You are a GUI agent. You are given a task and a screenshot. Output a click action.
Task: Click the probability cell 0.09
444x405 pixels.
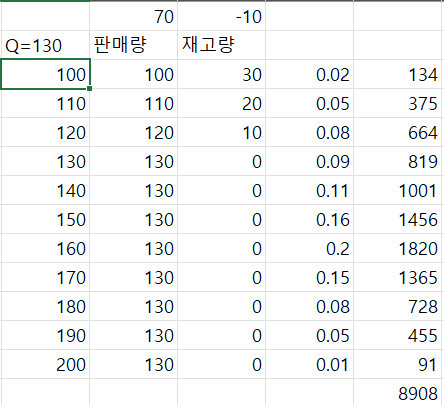[x=309, y=161]
